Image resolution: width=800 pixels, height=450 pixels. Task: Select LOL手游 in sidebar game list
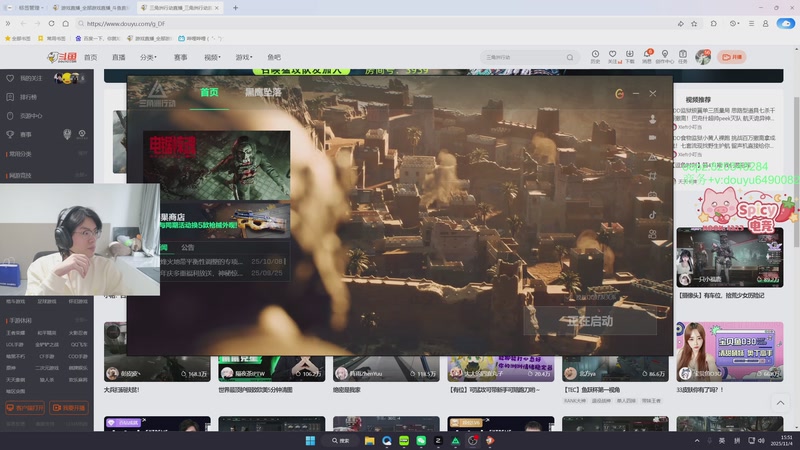[x=15, y=344]
